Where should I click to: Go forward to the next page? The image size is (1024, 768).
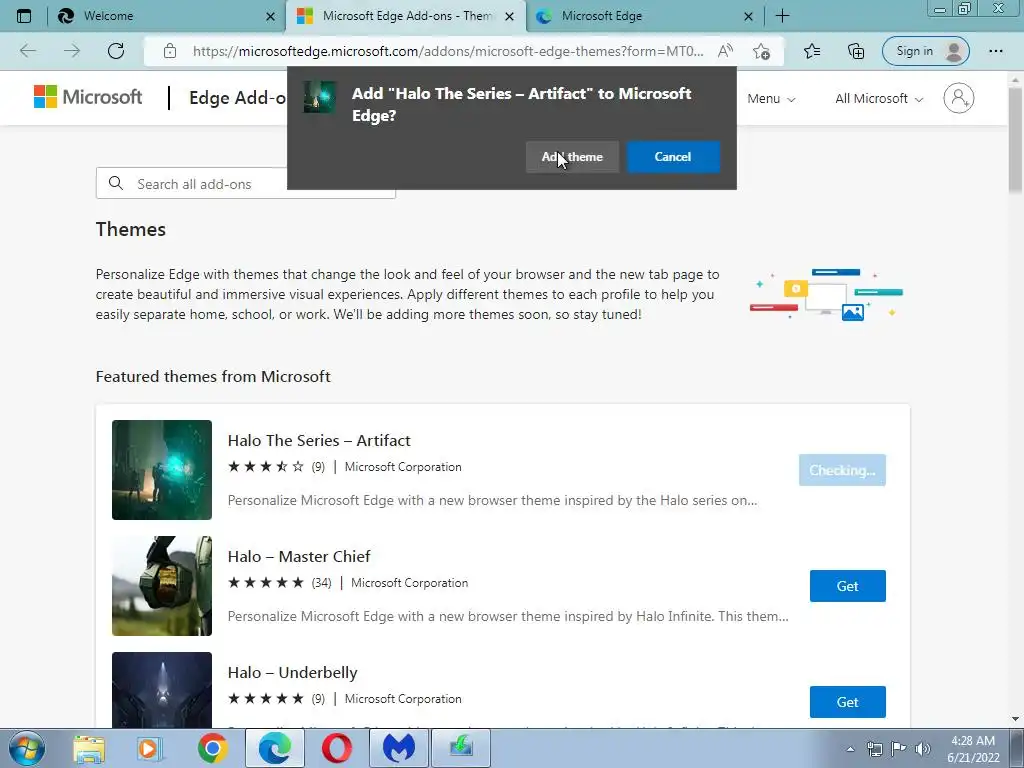[72, 51]
